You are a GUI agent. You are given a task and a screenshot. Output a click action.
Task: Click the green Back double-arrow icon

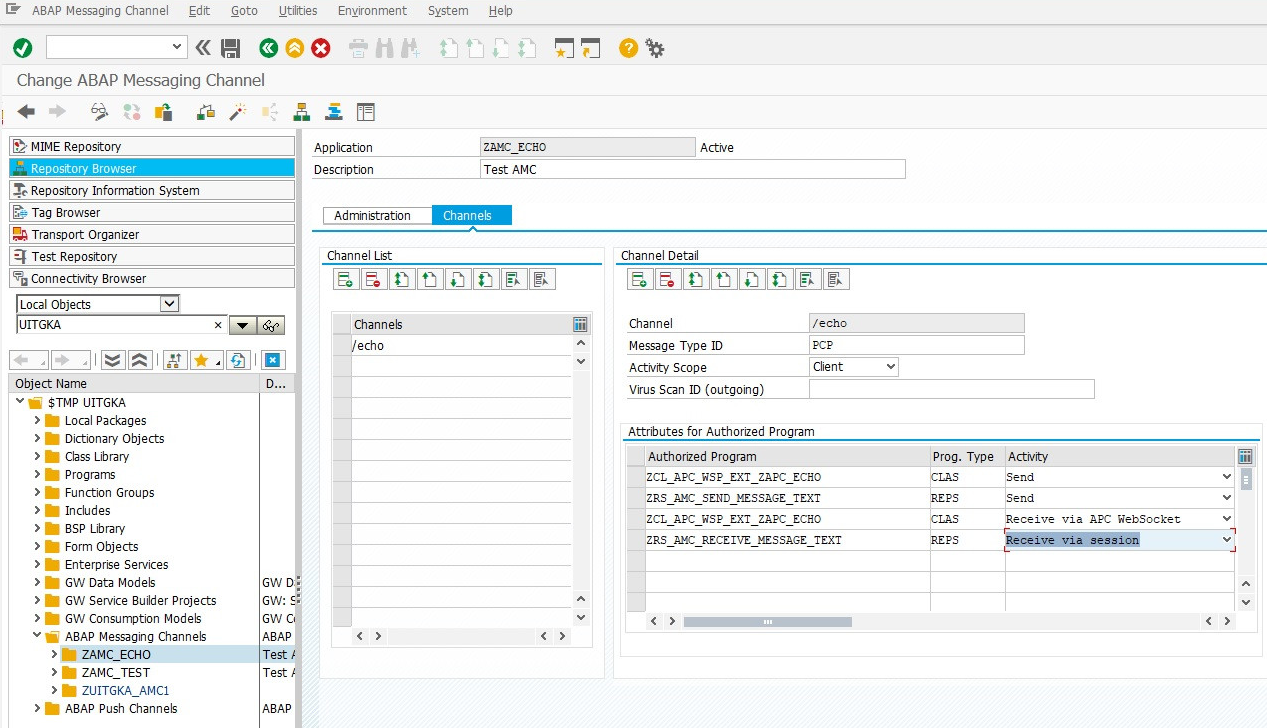click(268, 48)
